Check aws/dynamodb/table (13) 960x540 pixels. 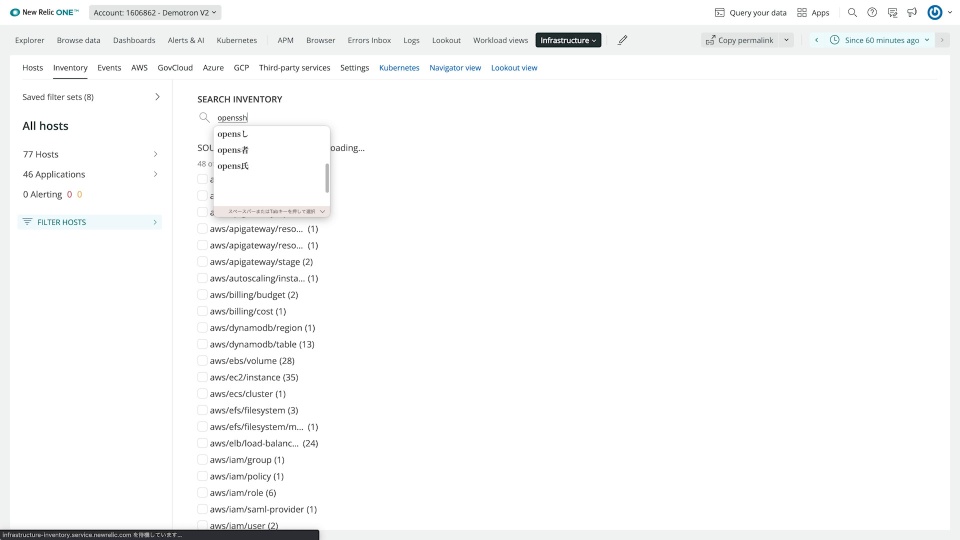[202, 344]
